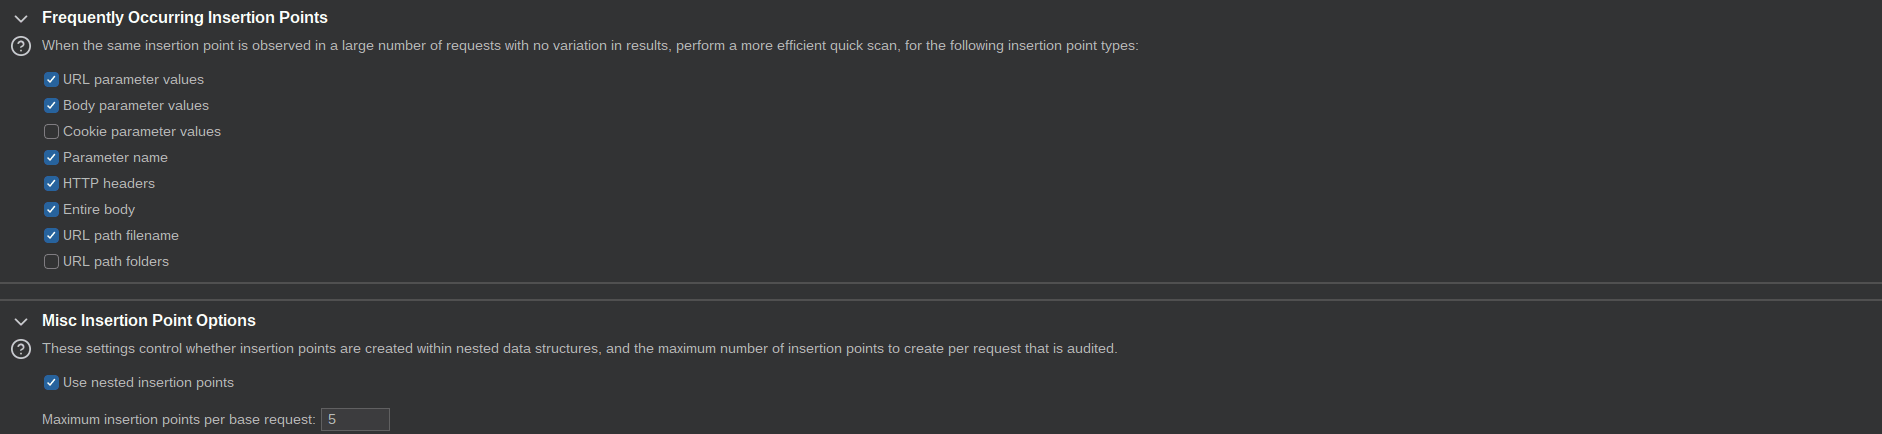The width and height of the screenshot is (1882, 434).
Task: Toggle URL path filename checkbox
Action: click(x=51, y=235)
